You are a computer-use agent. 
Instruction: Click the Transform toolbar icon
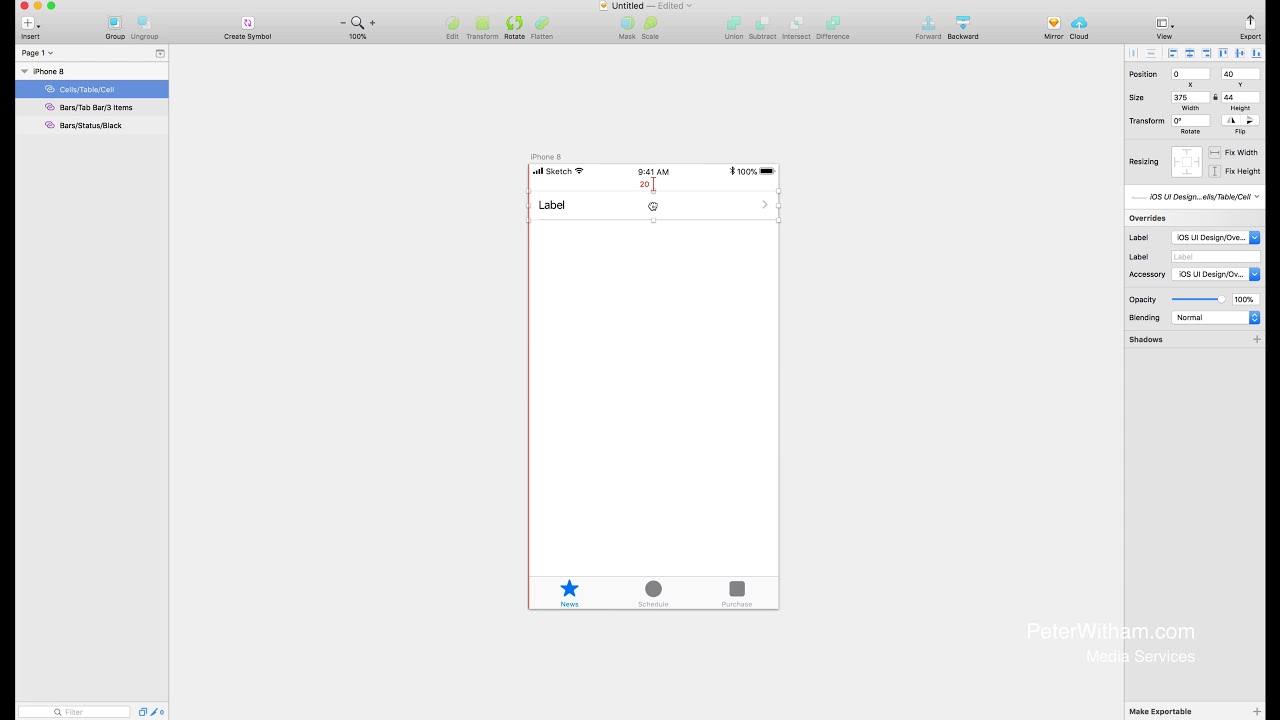[482, 23]
